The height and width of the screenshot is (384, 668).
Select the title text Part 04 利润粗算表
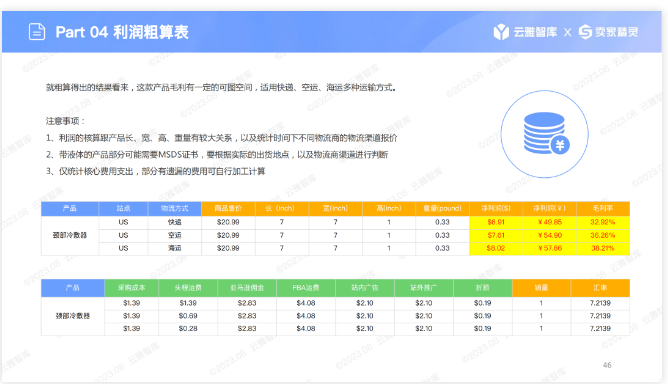[x=122, y=32]
